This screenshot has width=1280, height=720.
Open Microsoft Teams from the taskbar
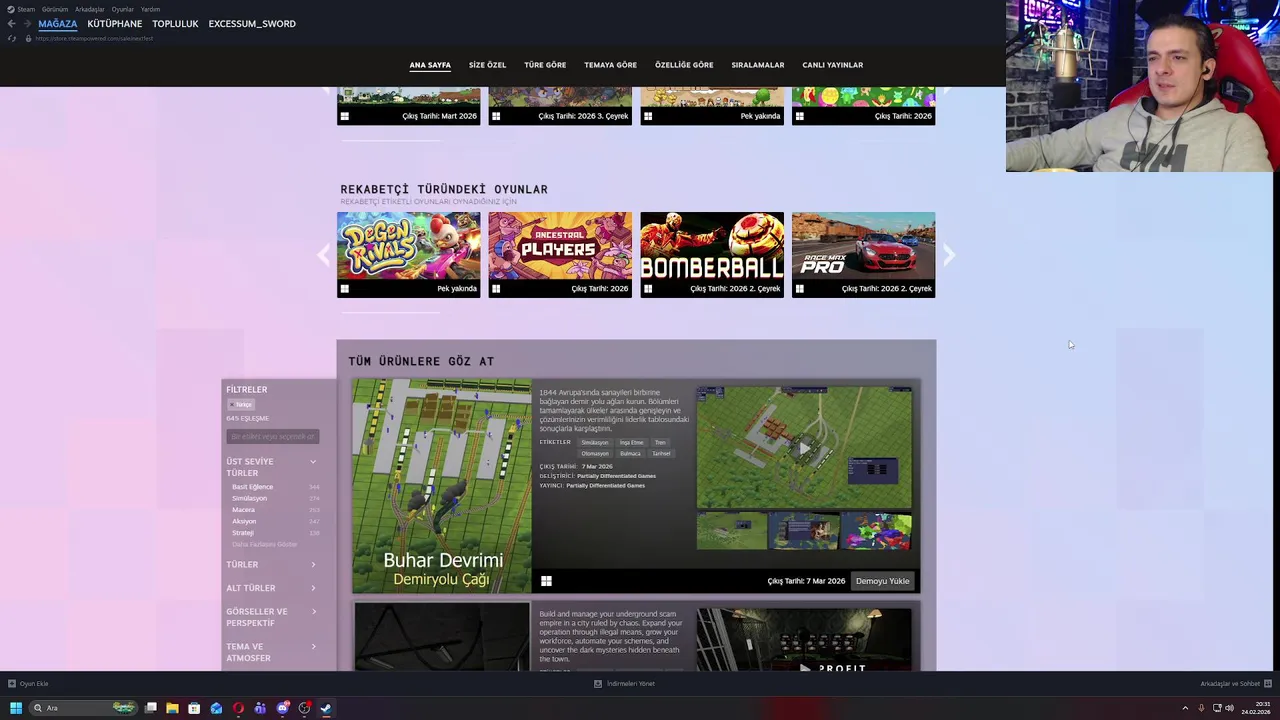click(x=260, y=708)
